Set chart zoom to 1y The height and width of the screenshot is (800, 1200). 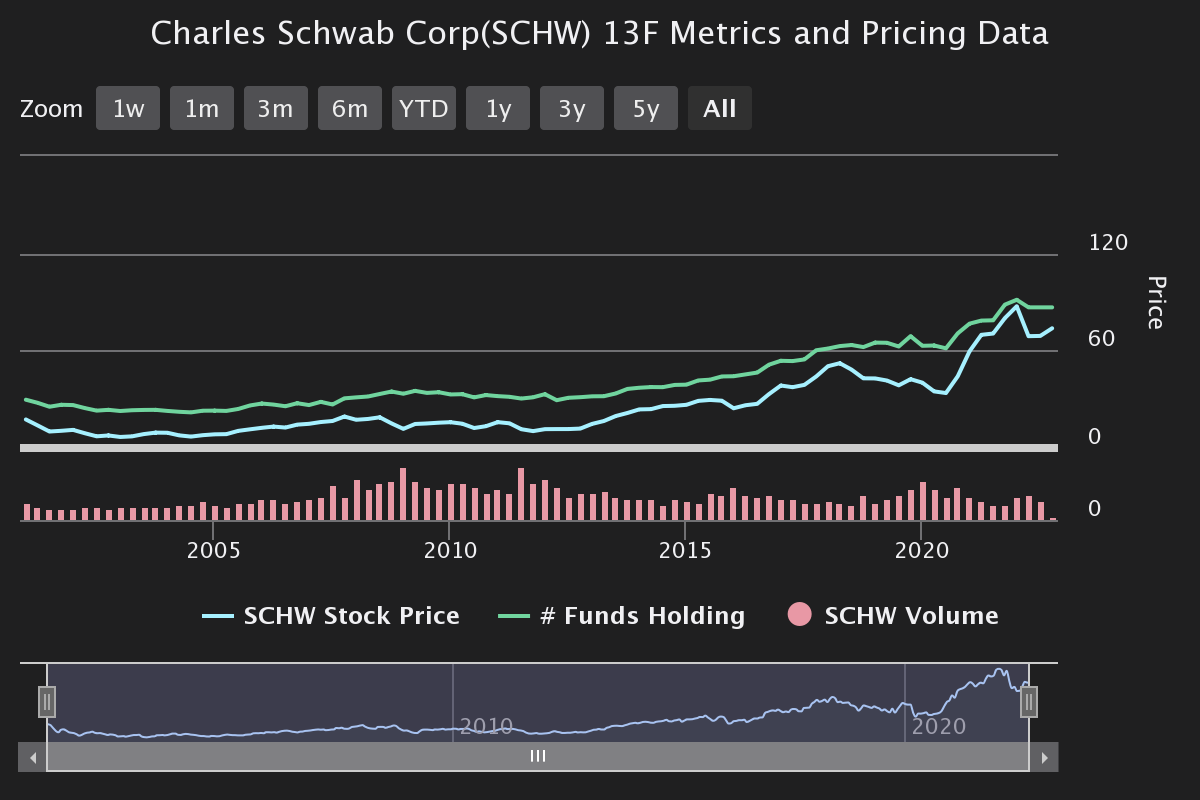[498, 108]
